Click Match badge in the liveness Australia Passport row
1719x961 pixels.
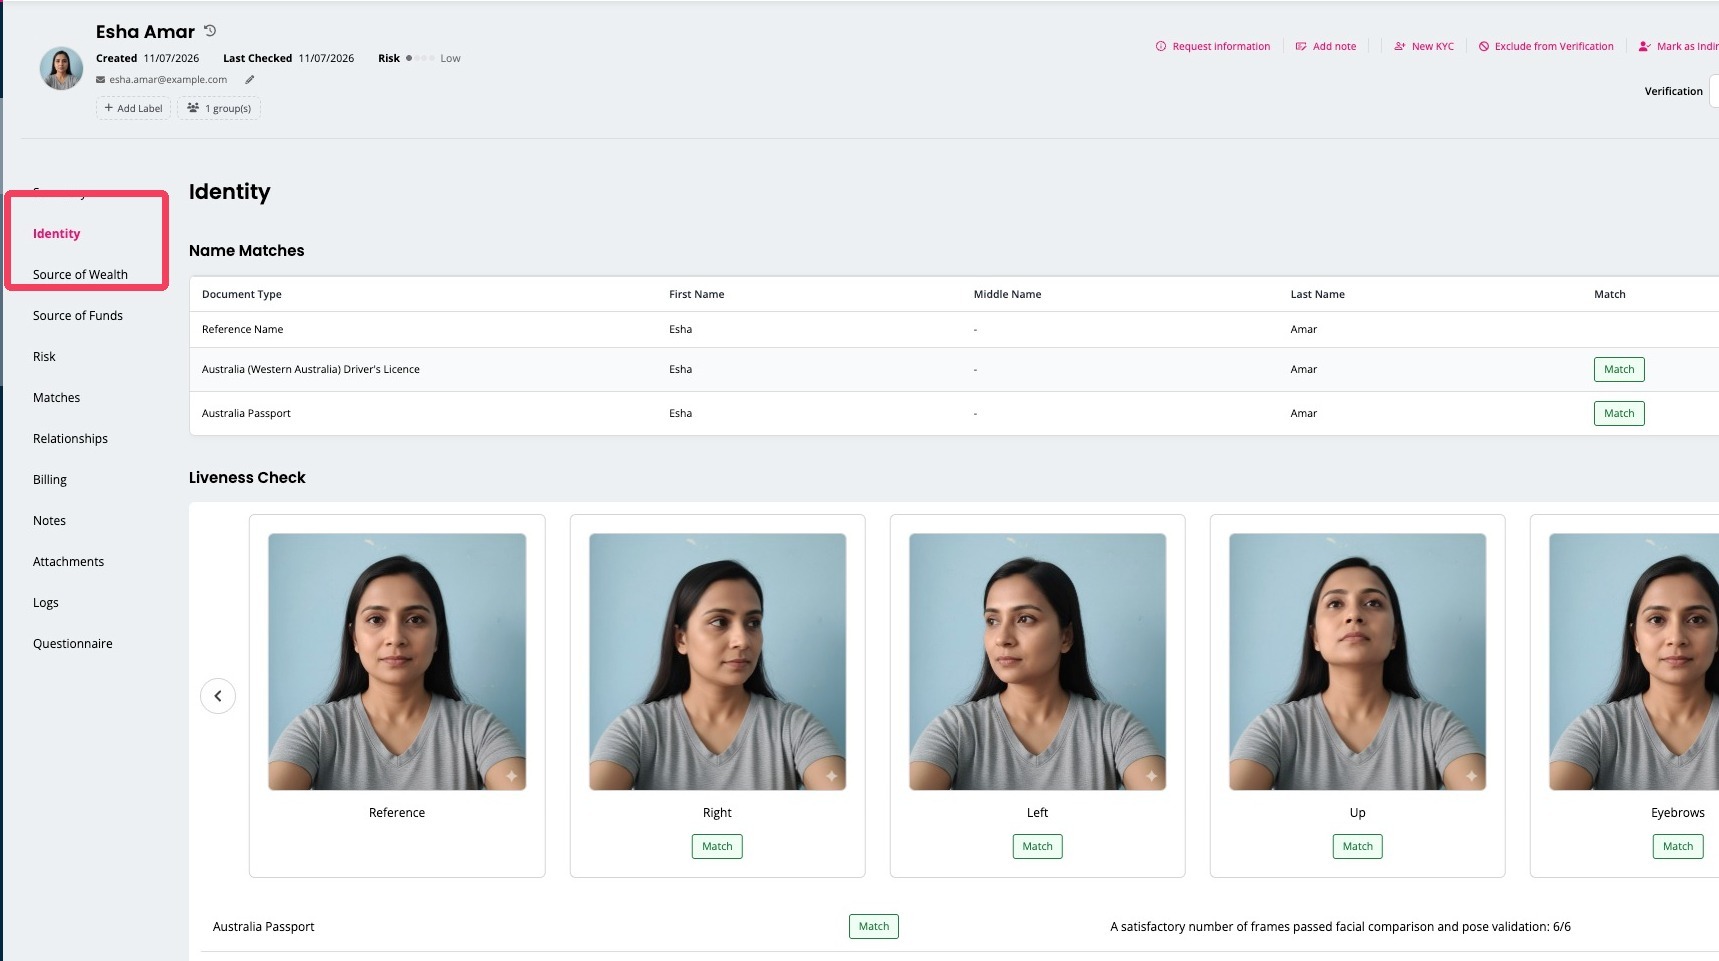click(874, 926)
